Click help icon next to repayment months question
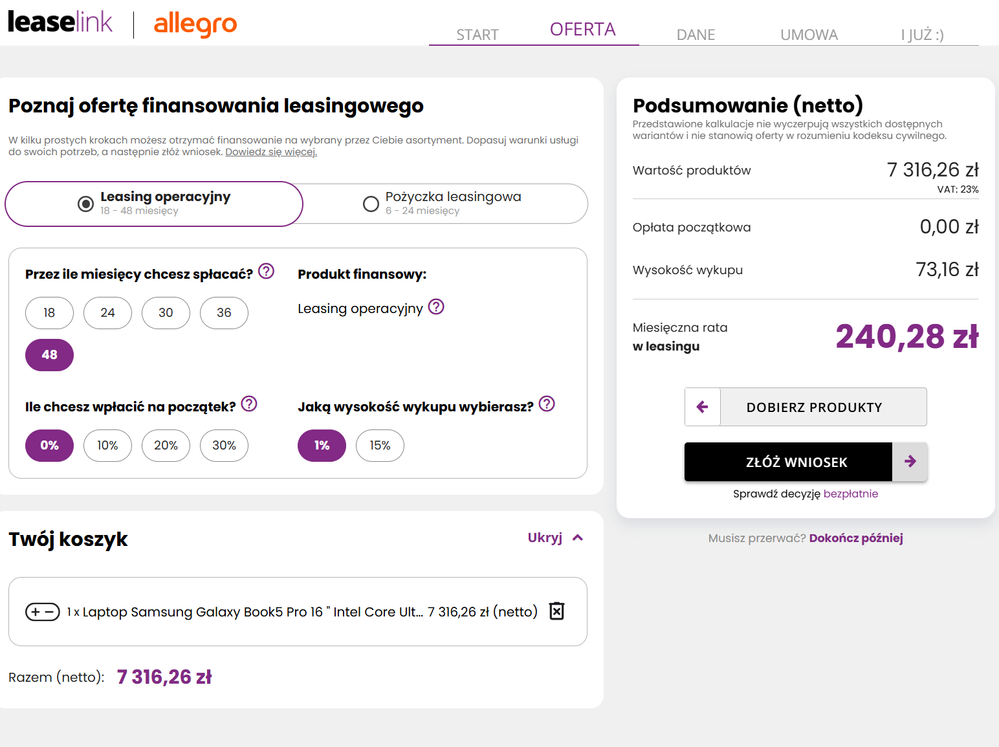This screenshot has height=747, width=999. (x=266, y=271)
